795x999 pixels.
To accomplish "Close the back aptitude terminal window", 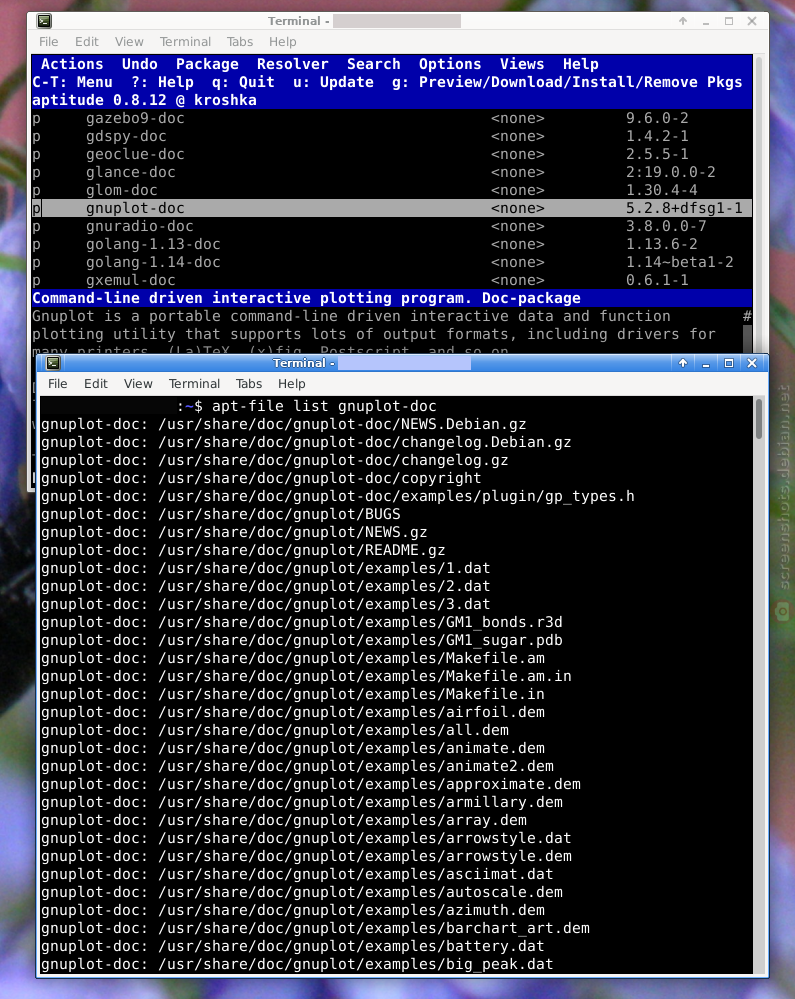I will coord(752,21).
